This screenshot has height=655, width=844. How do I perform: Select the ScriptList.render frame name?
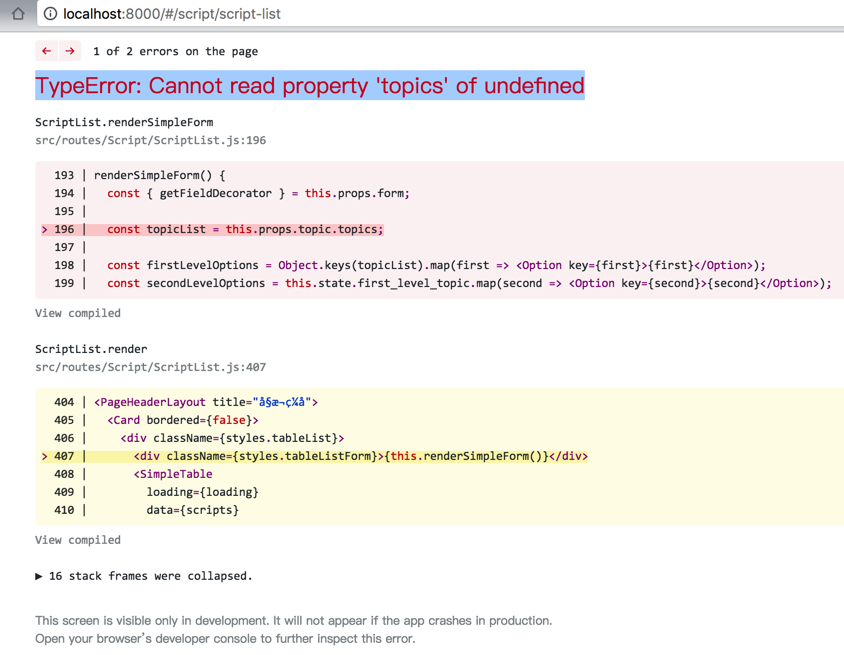click(91, 350)
